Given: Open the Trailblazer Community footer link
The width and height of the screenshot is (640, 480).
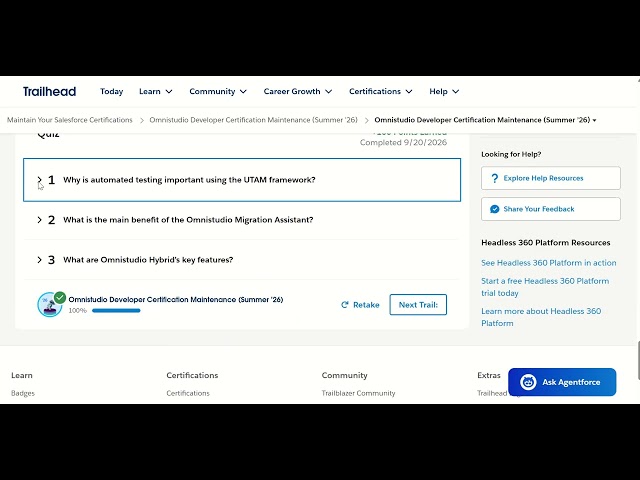Looking at the screenshot, I should [x=358, y=393].
